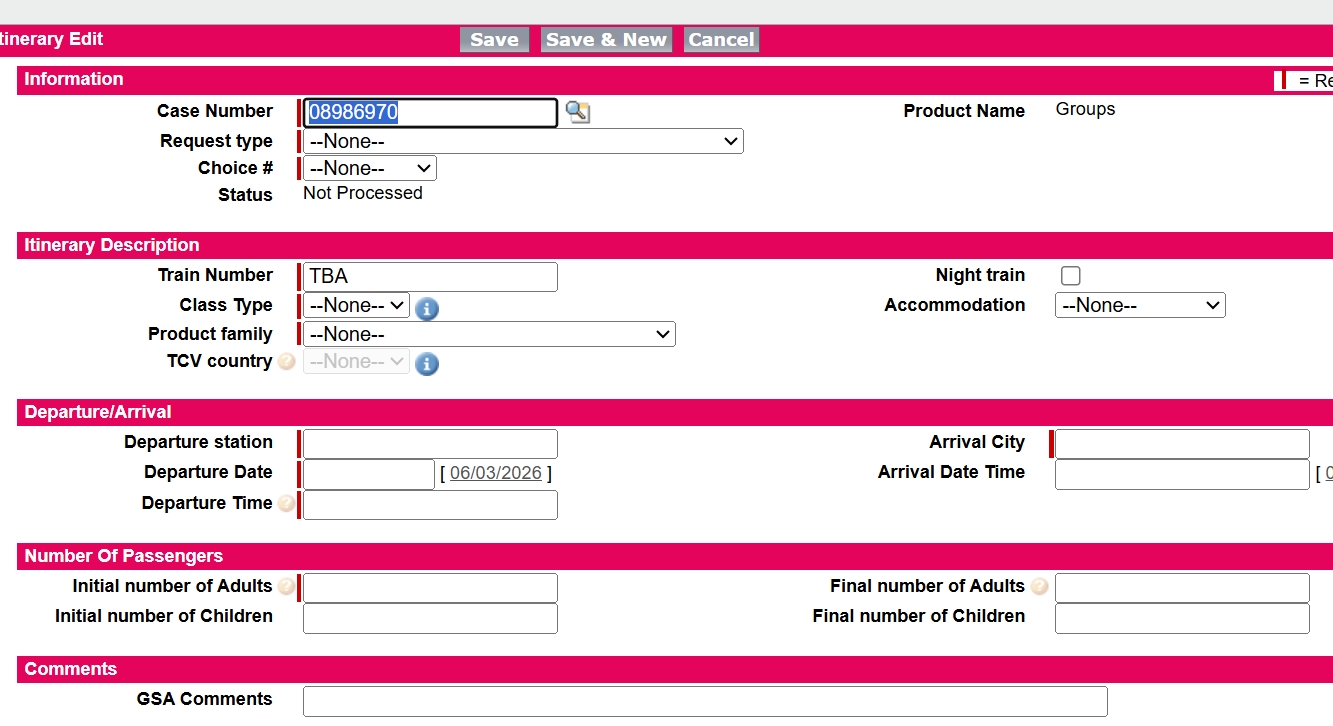Click the 06/03/2026 date link
The image size is (1333, 726).
coord(496,473)
